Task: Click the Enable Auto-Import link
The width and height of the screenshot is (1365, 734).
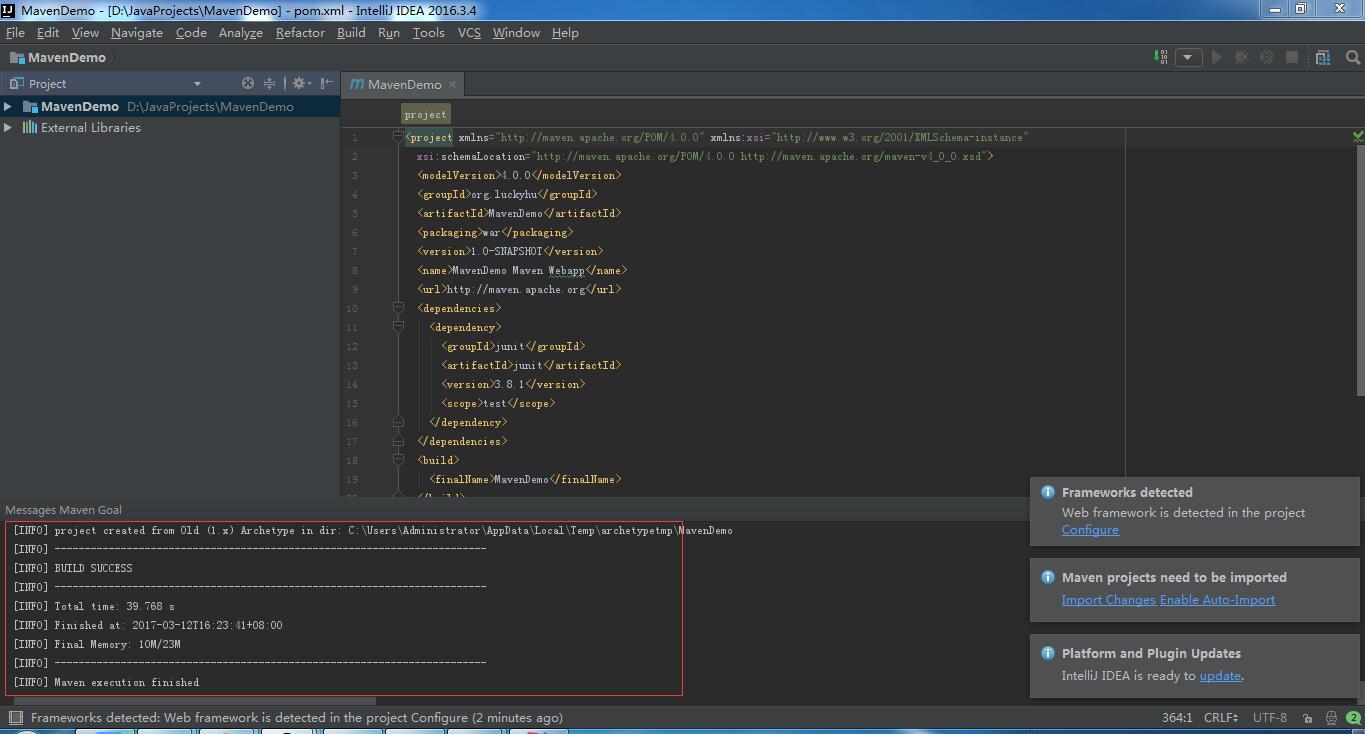Action: click(x=1217, y=600)
